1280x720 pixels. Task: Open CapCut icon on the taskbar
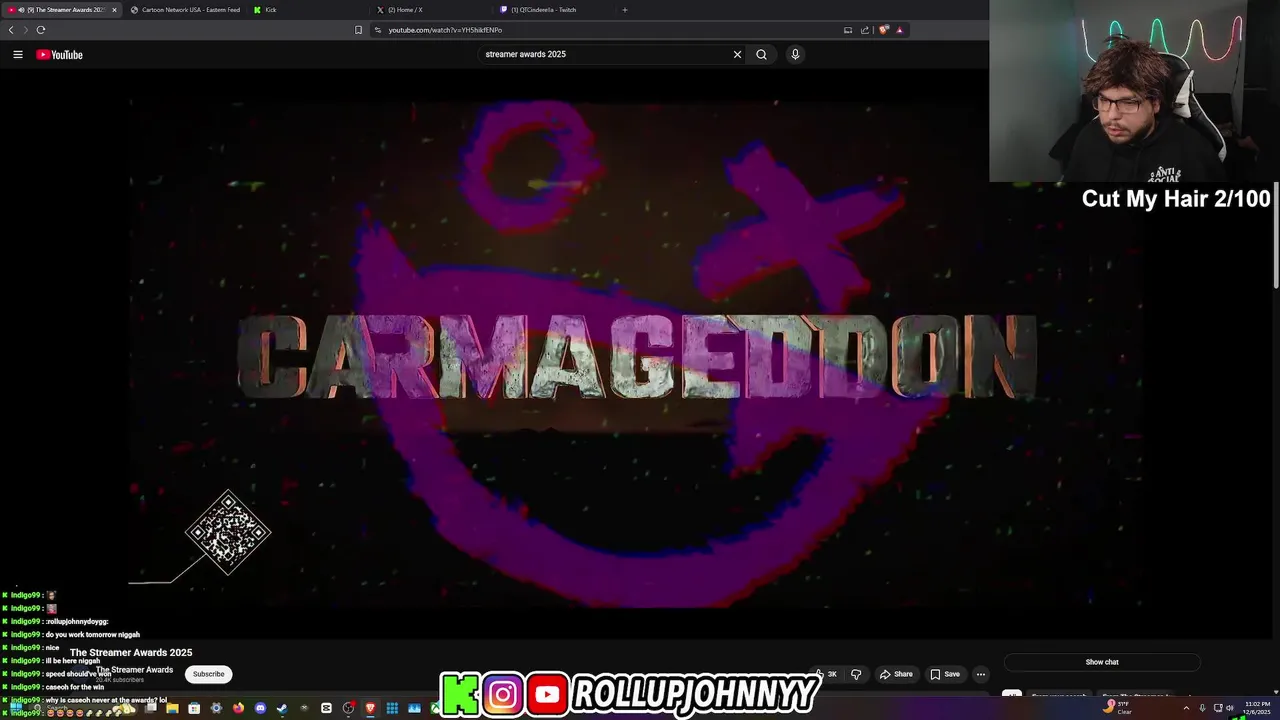coord(326,708)
